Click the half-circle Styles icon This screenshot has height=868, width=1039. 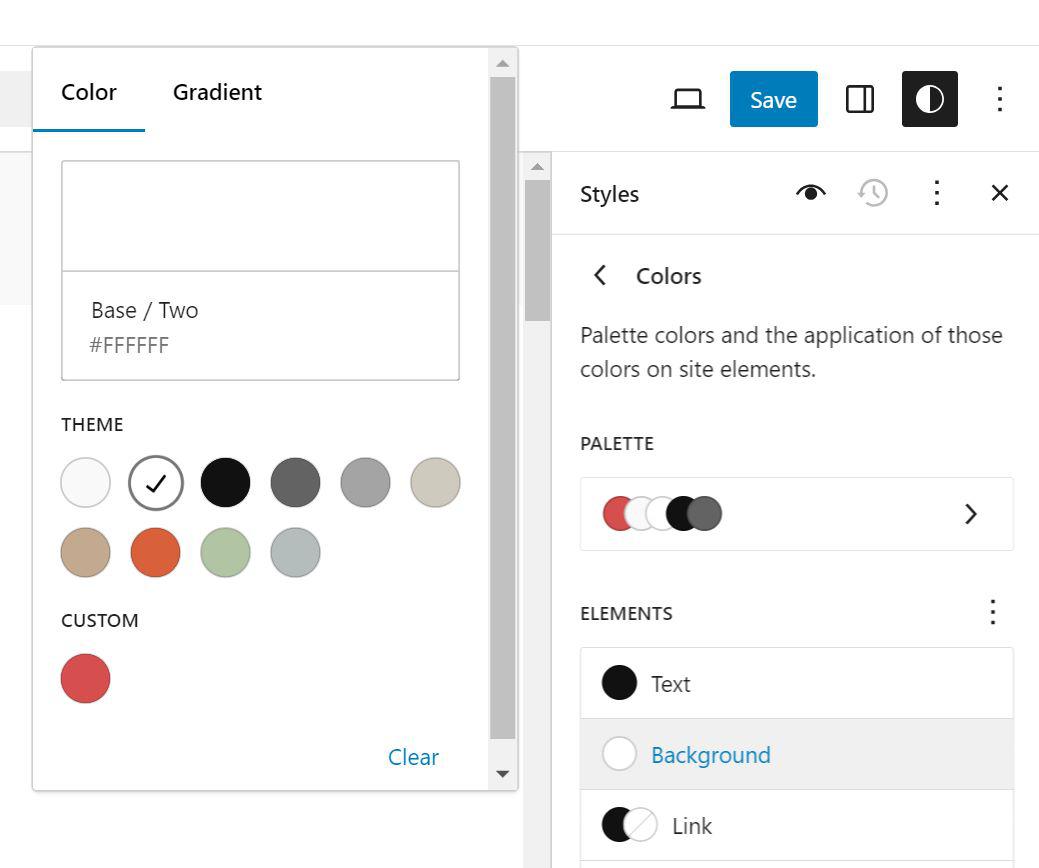point(929,99)
